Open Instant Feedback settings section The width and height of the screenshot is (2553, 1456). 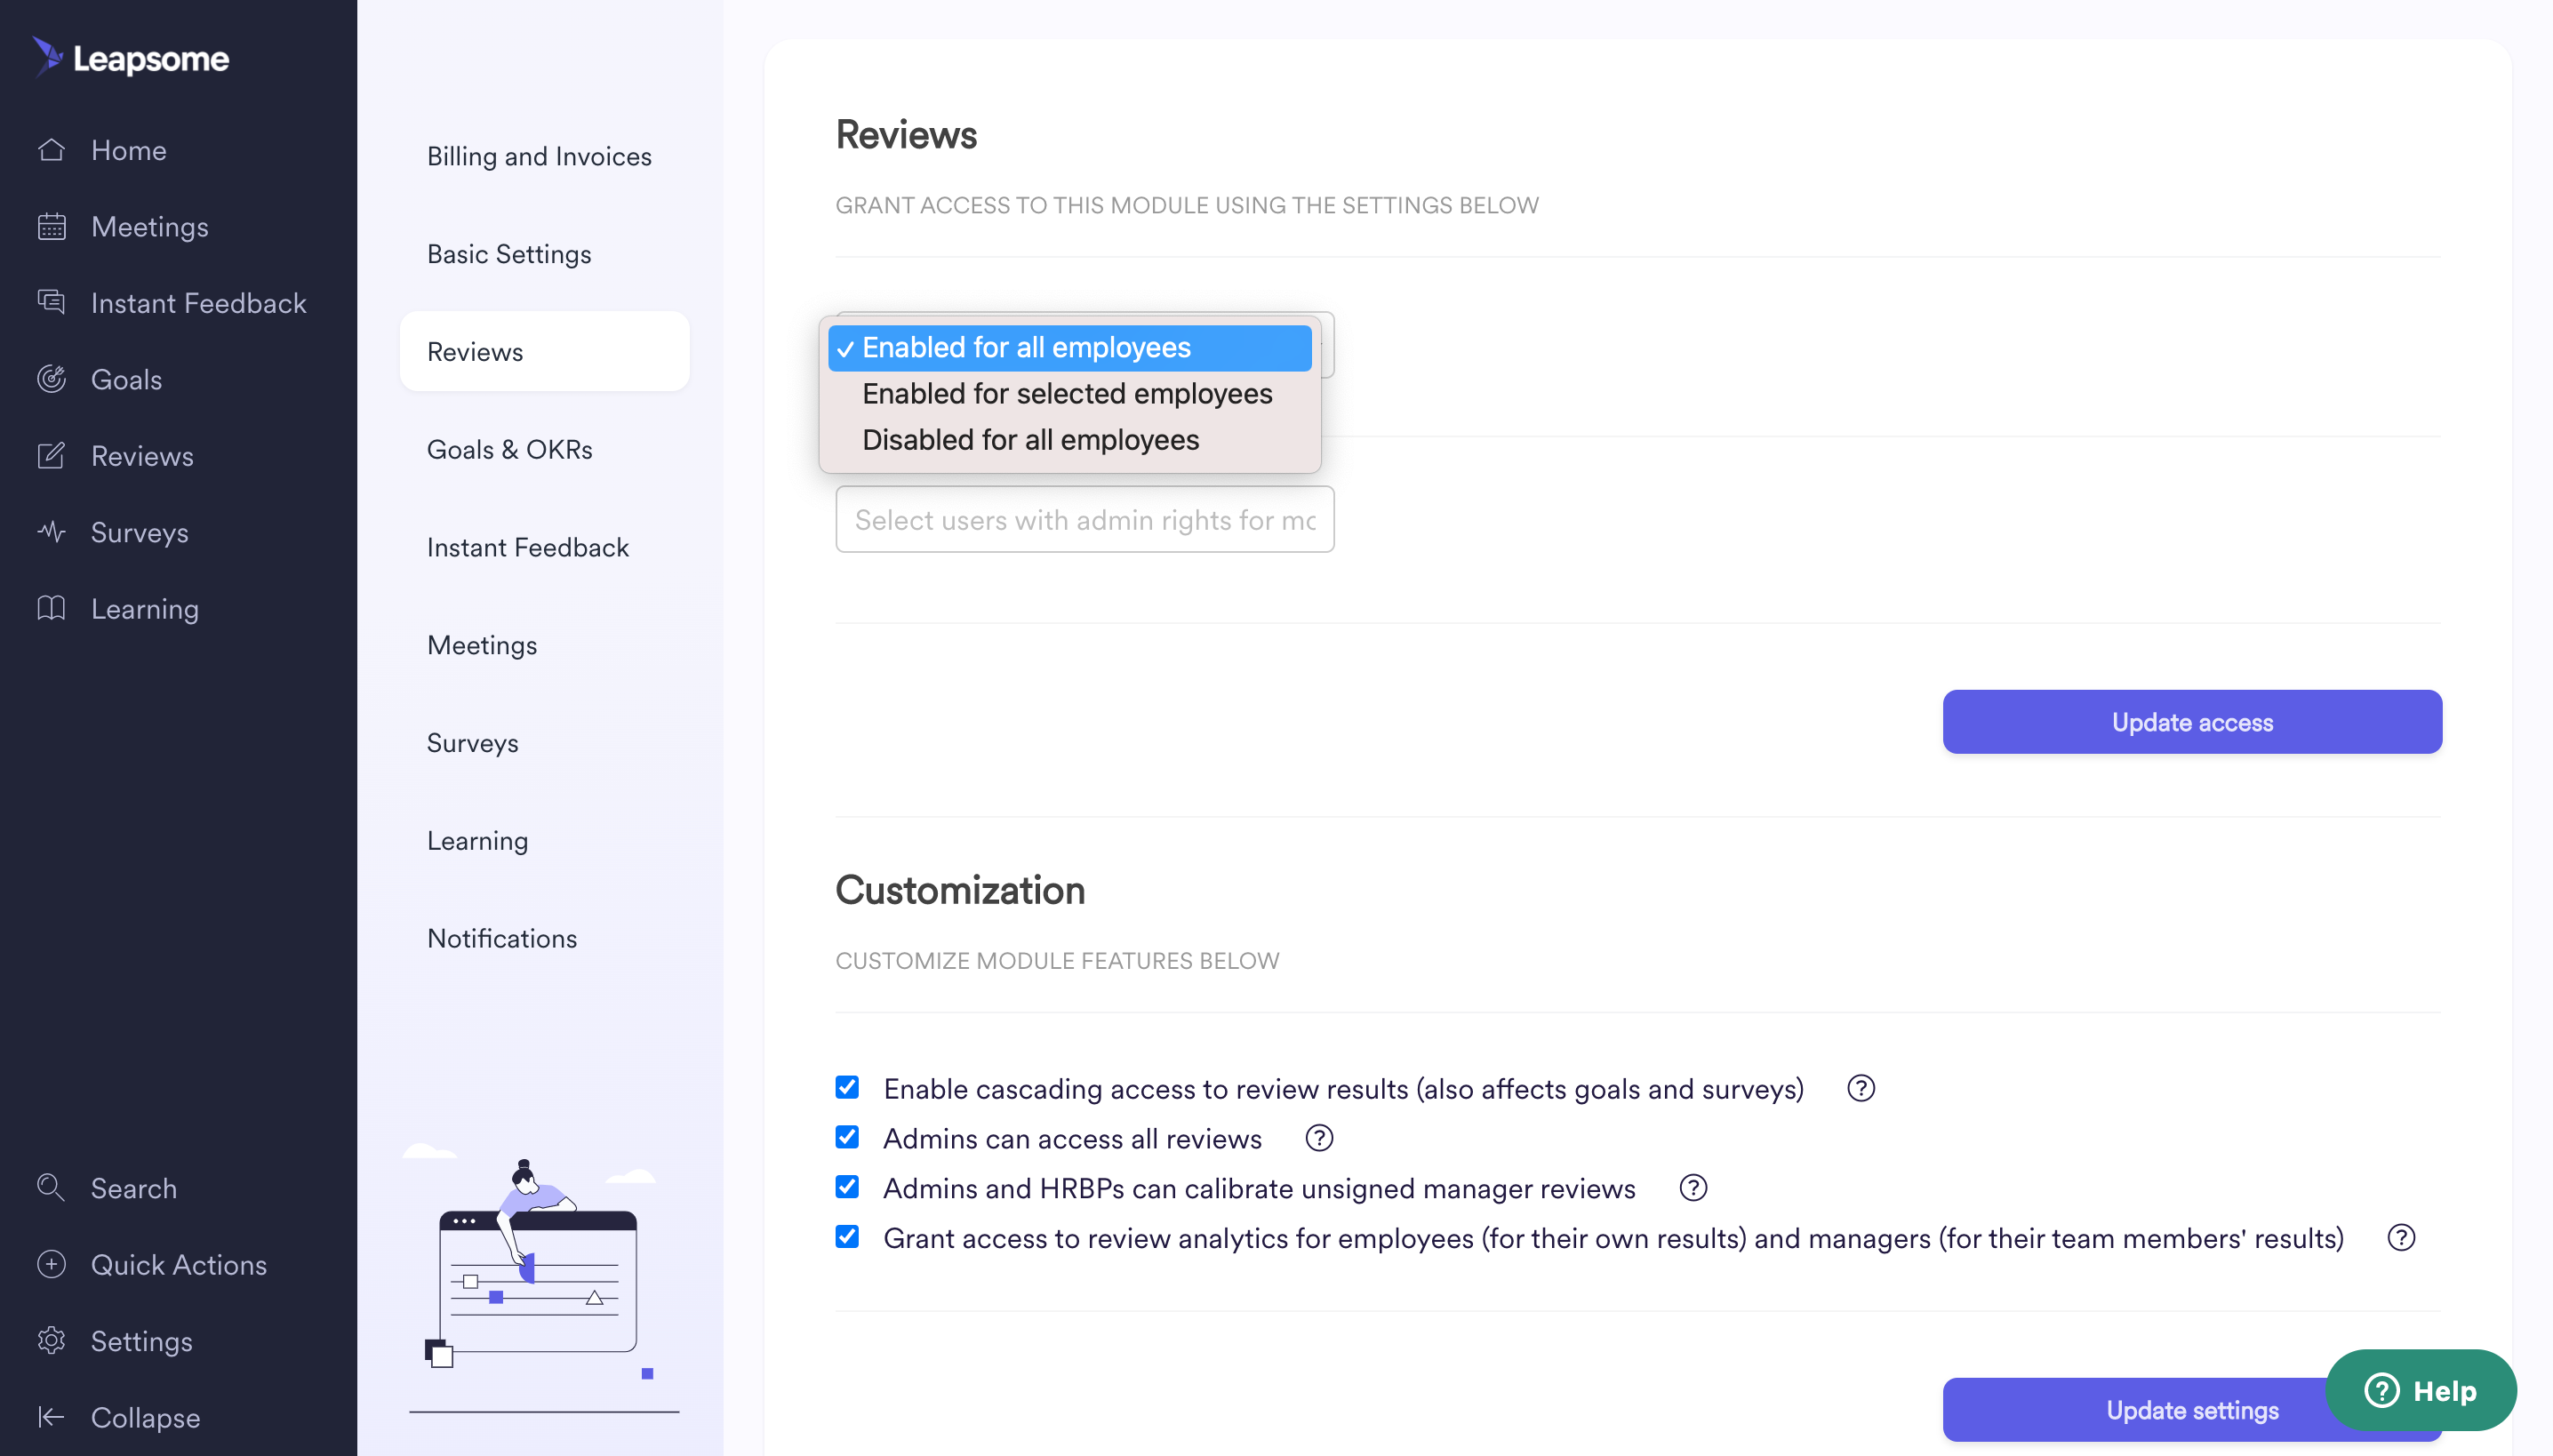coord(528,547)
